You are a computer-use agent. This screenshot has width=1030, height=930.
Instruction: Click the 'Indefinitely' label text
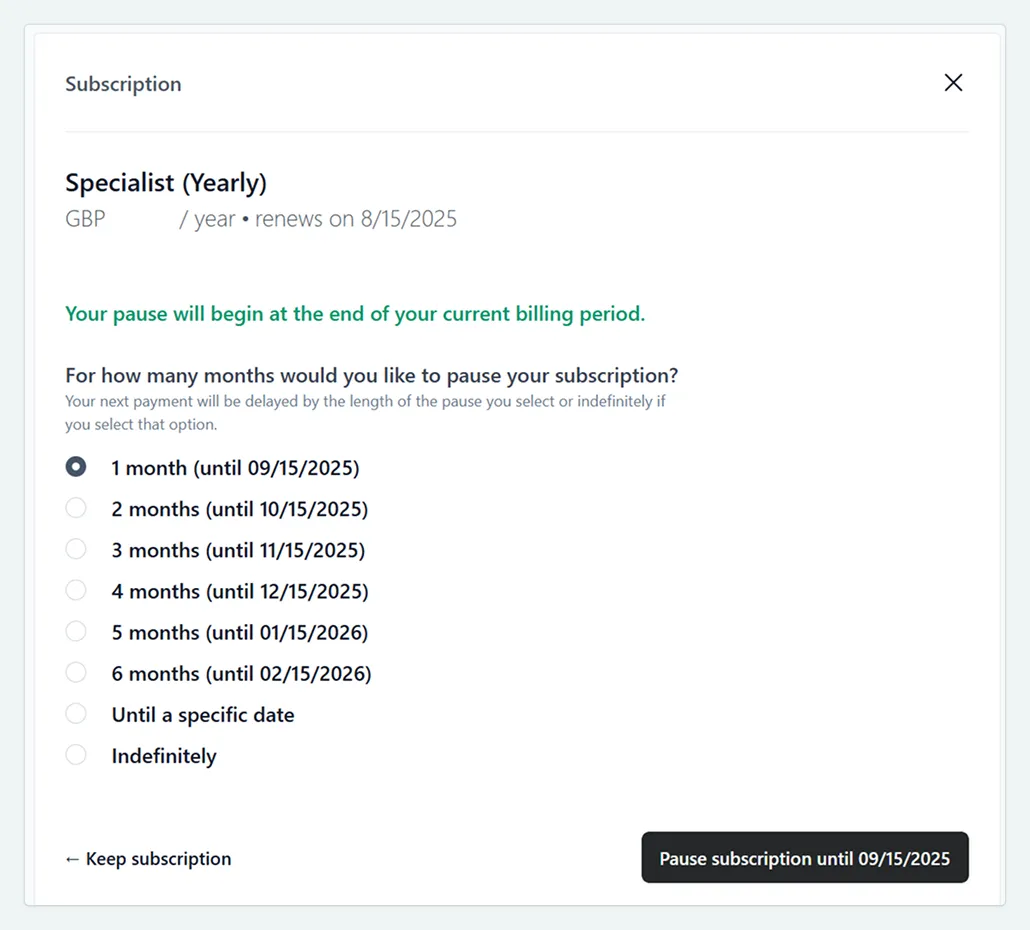point(164,755)
